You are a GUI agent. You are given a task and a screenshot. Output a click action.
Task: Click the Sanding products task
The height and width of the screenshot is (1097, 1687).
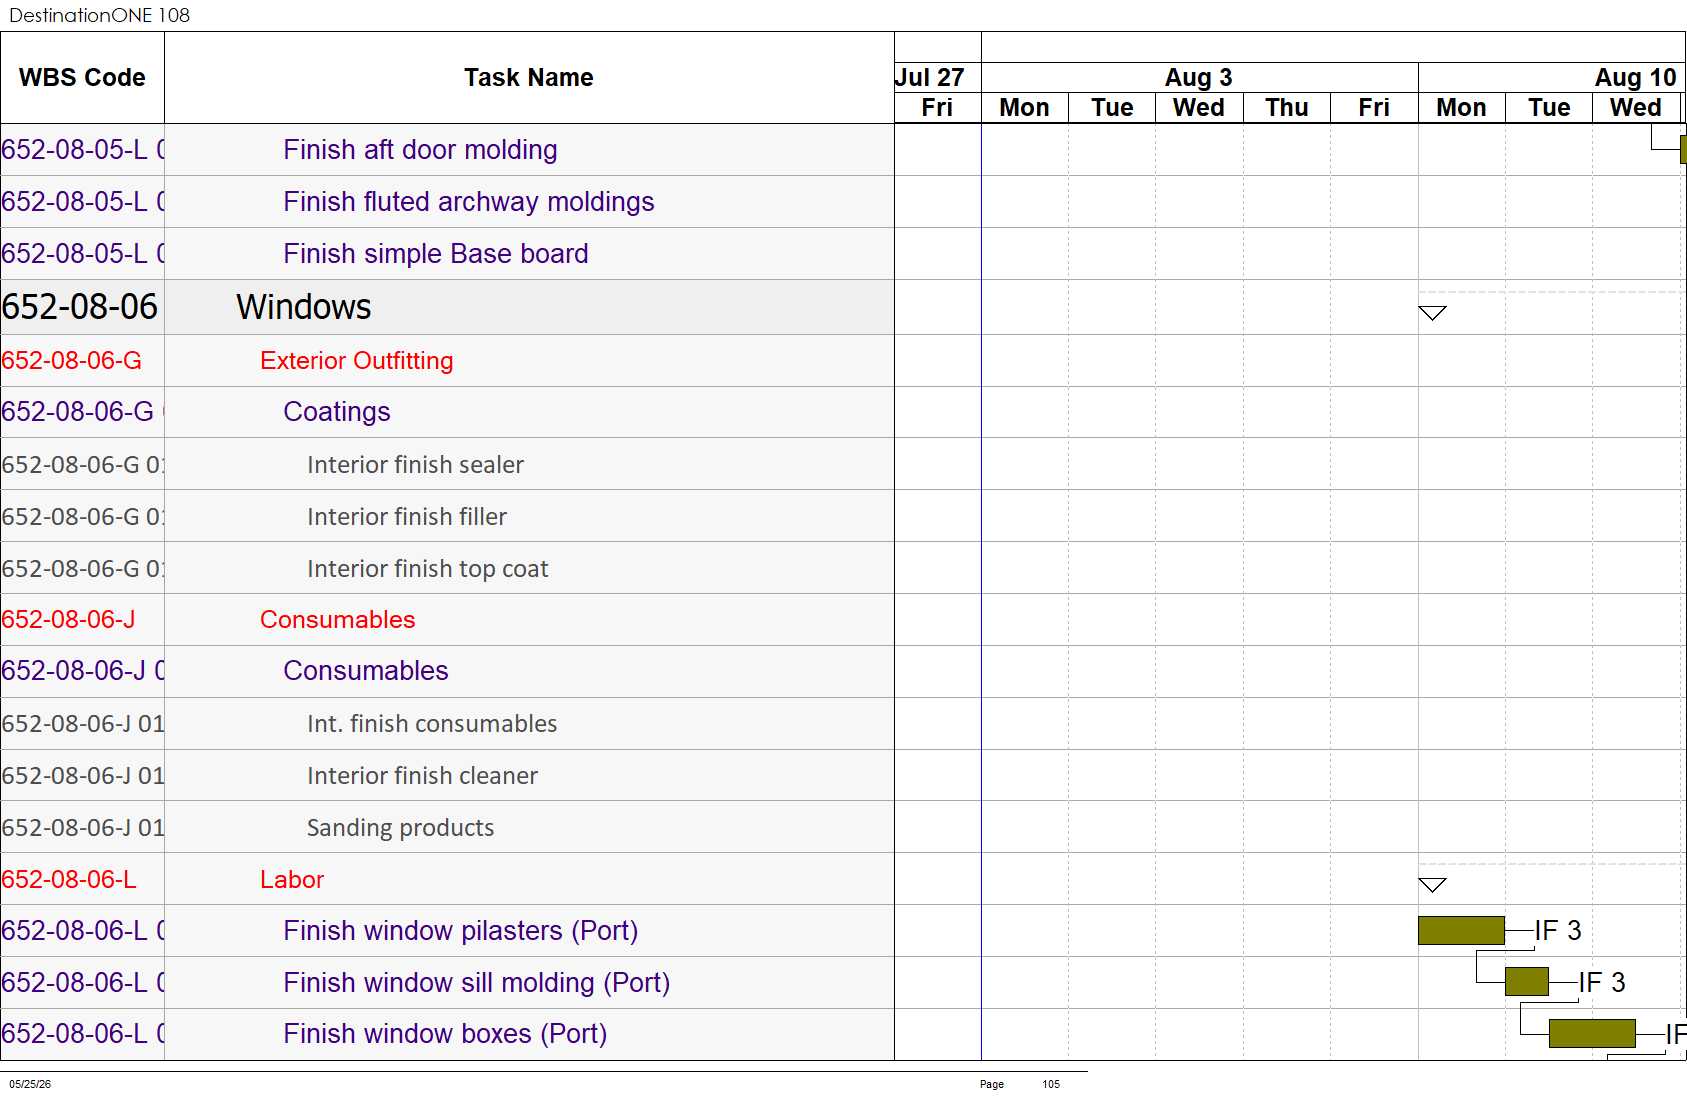point(400,828)
